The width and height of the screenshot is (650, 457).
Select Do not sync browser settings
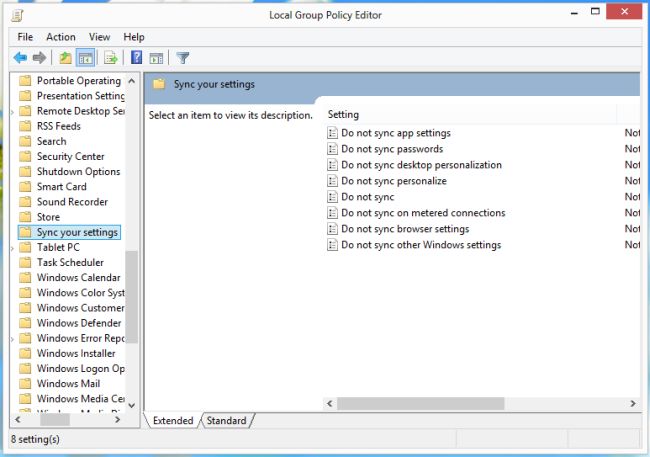405,229
